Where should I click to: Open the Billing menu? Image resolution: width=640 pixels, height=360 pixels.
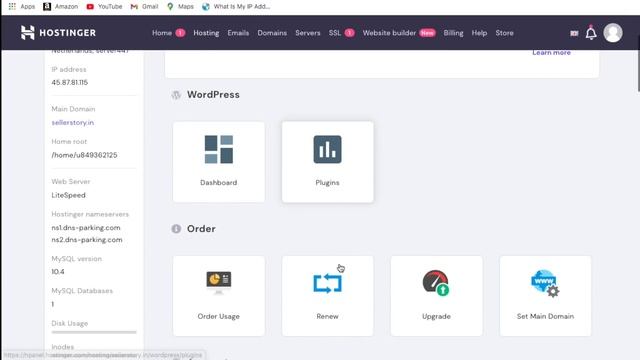pyautogui.click(x=453, y=33)
